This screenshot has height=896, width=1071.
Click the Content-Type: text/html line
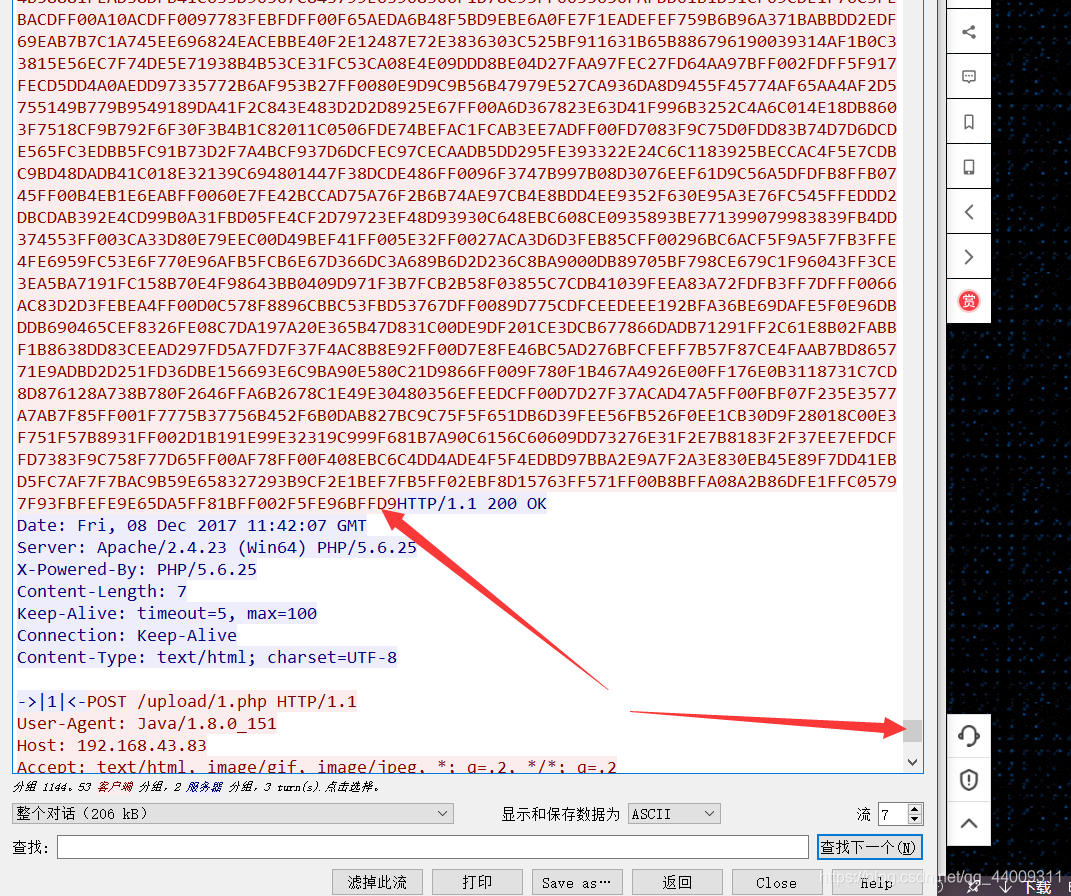pos(207,657)
